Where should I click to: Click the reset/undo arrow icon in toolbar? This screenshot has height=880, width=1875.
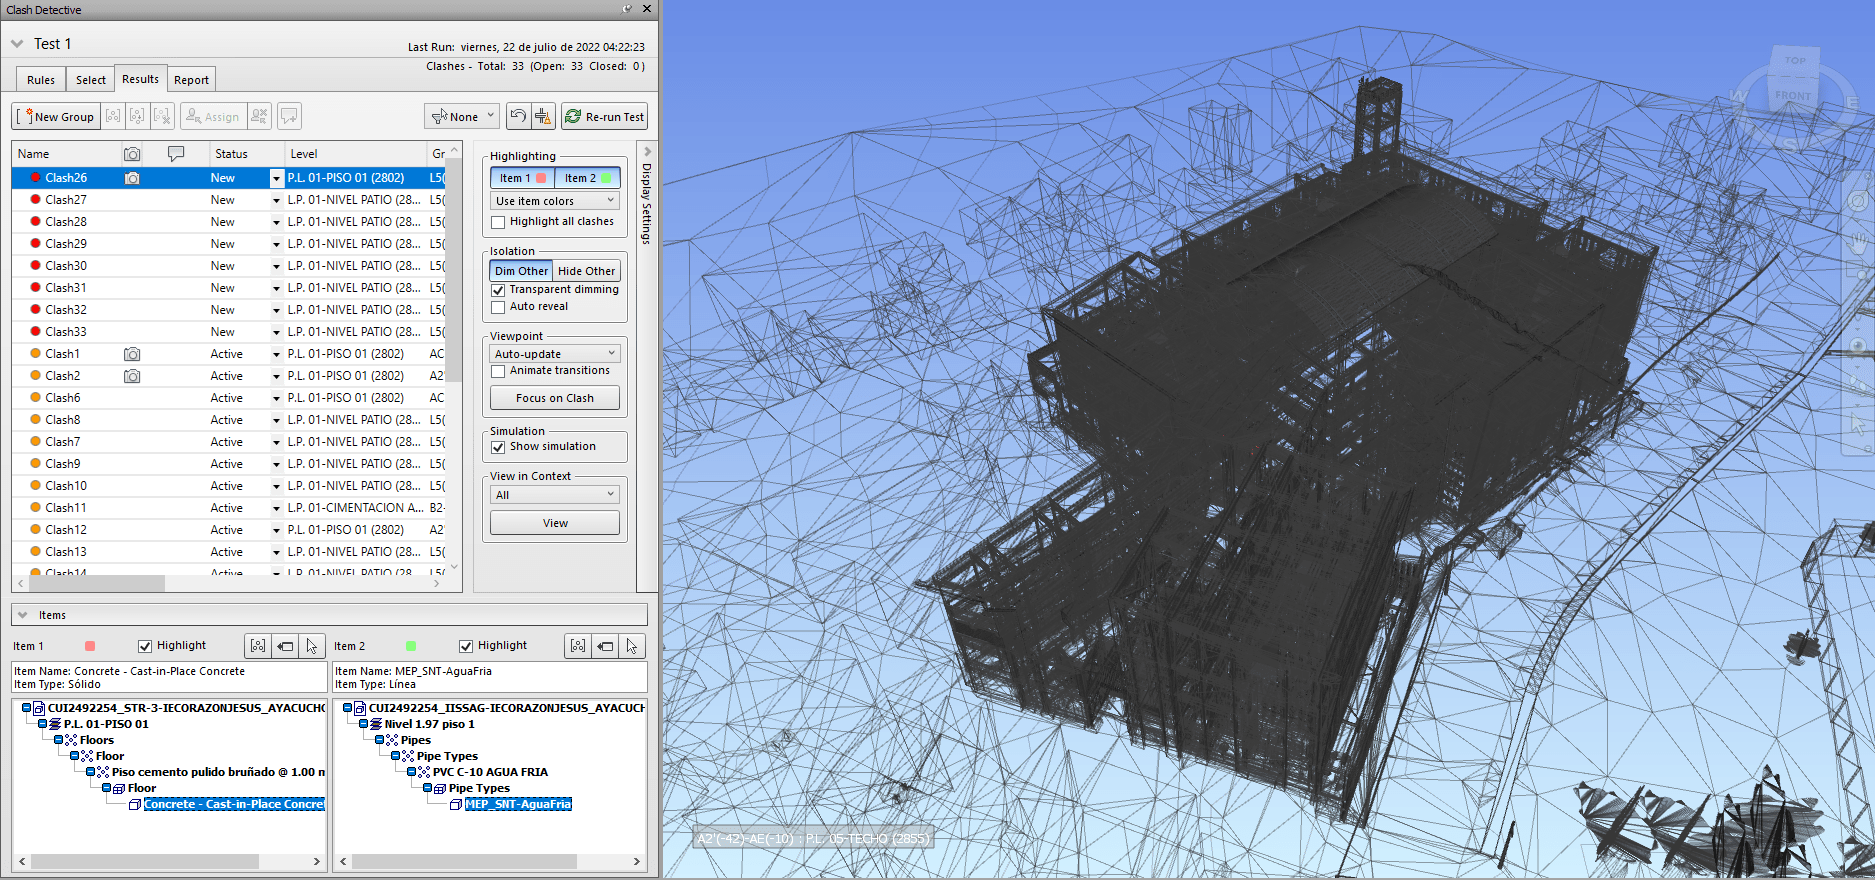pyautogui.click(x=518, y=116)
